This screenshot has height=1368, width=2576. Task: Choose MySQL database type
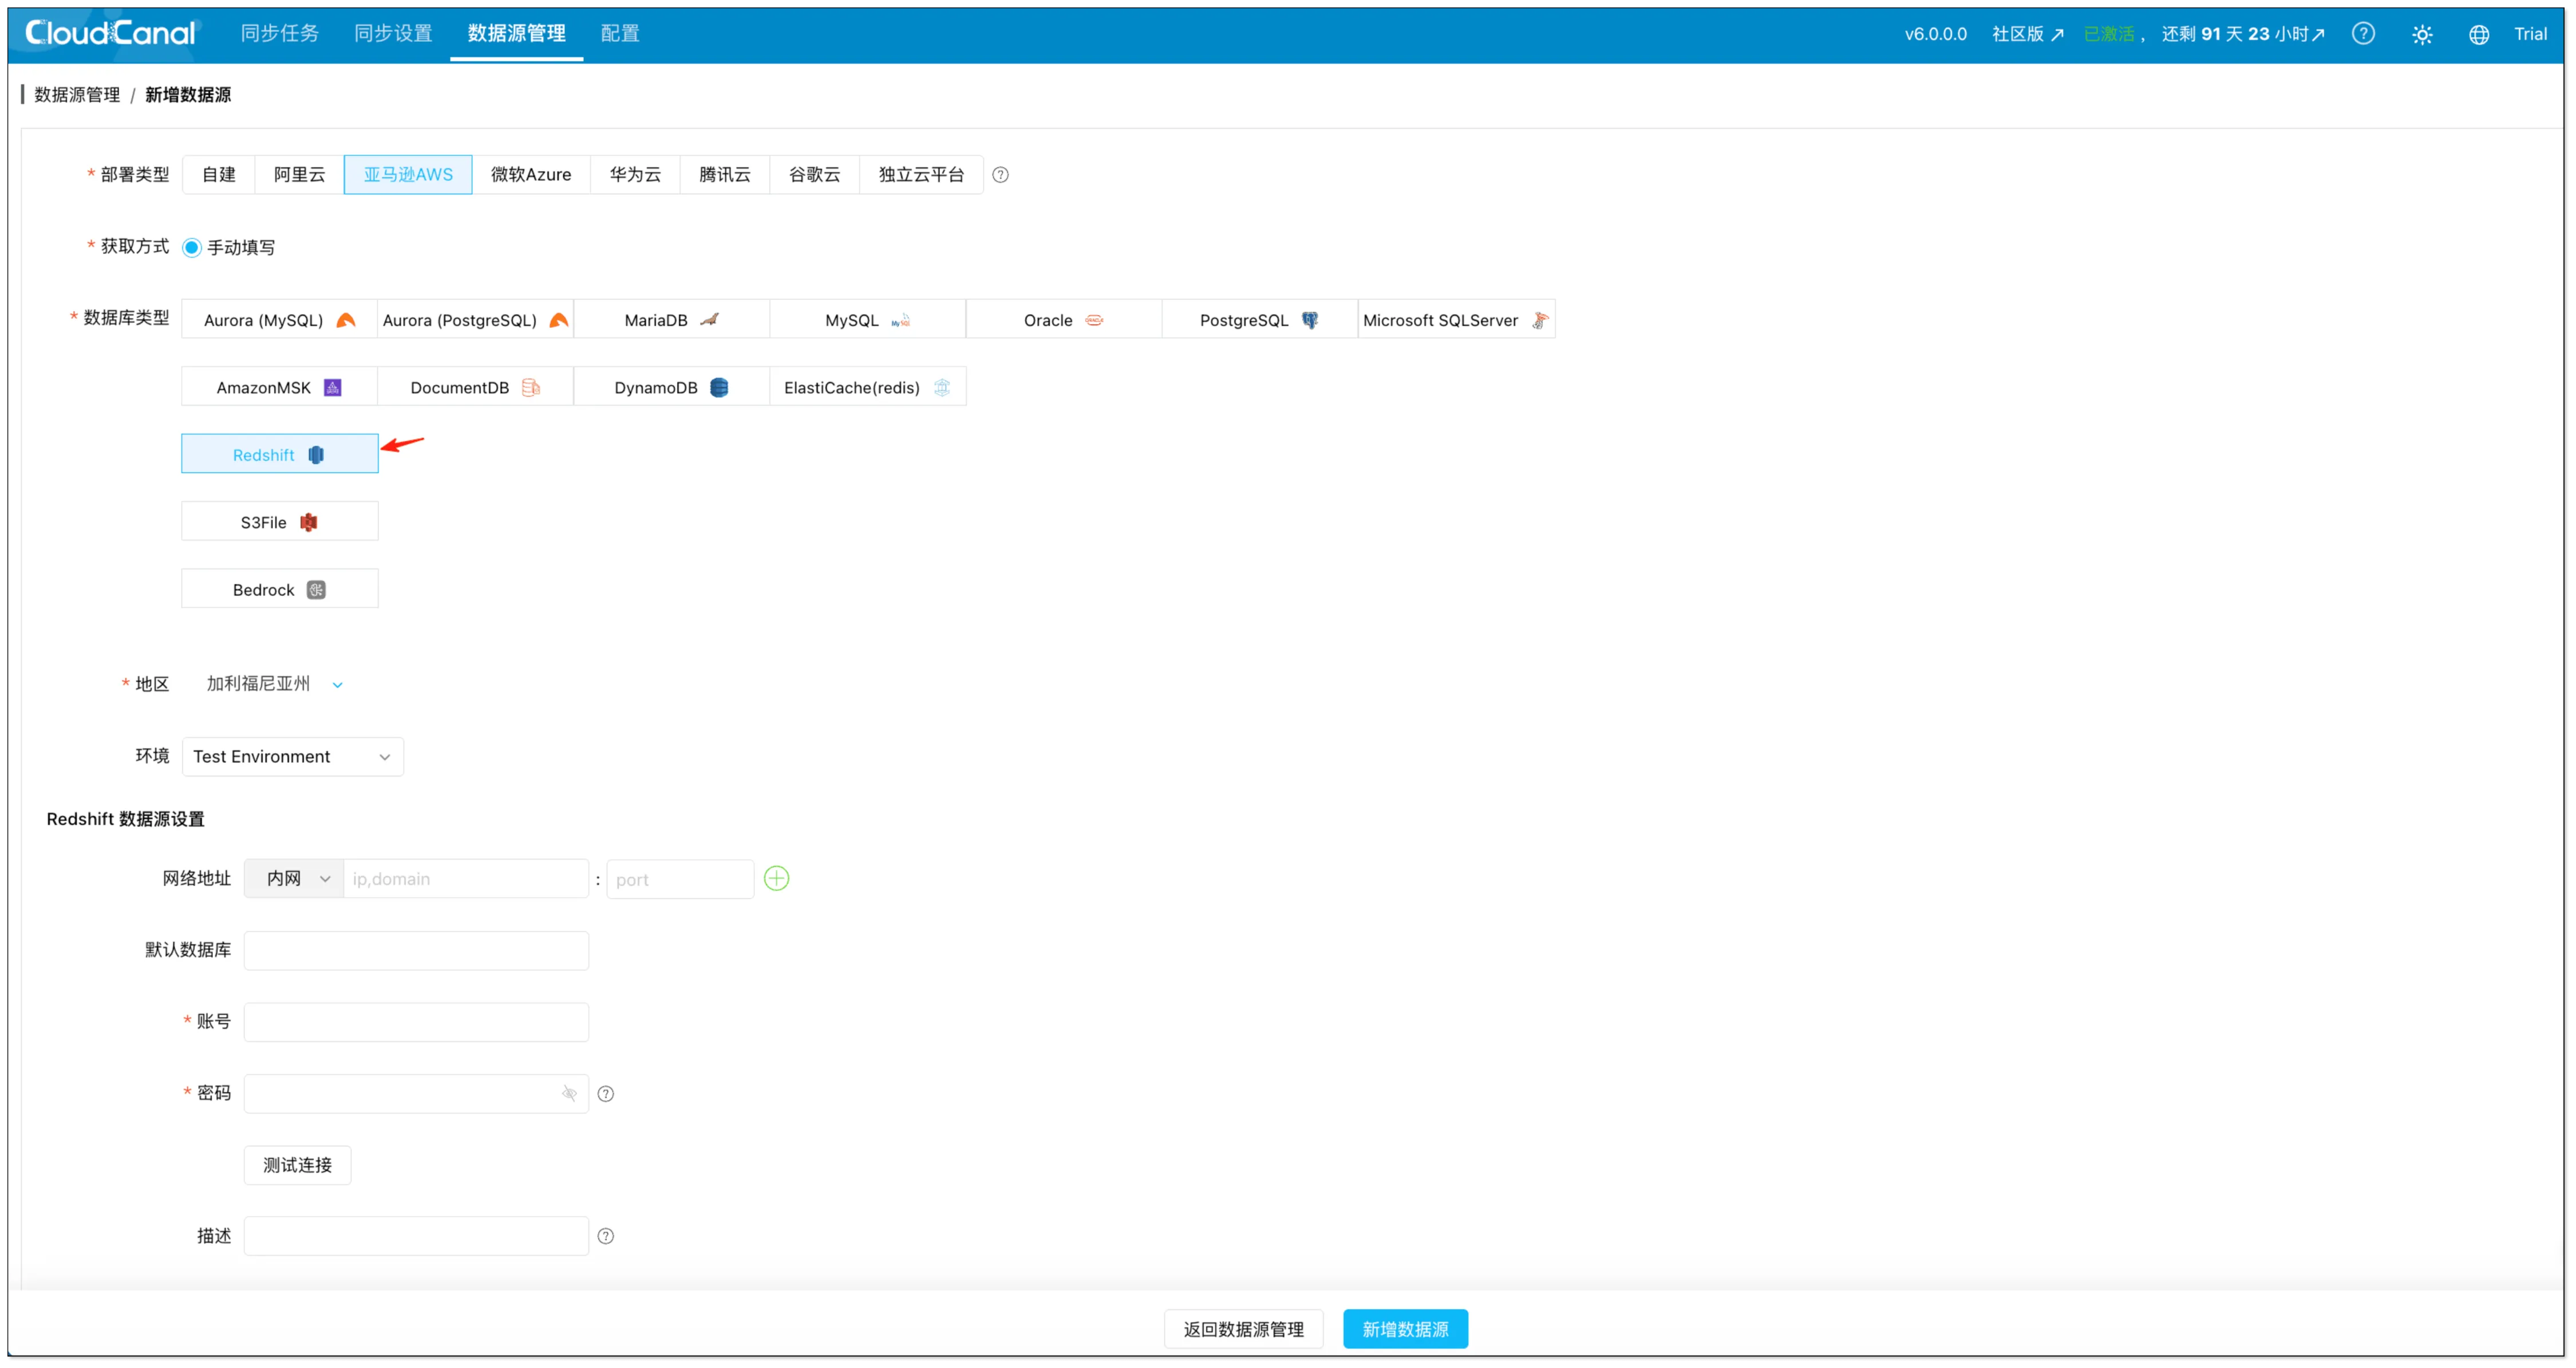(x=867, y=320)
